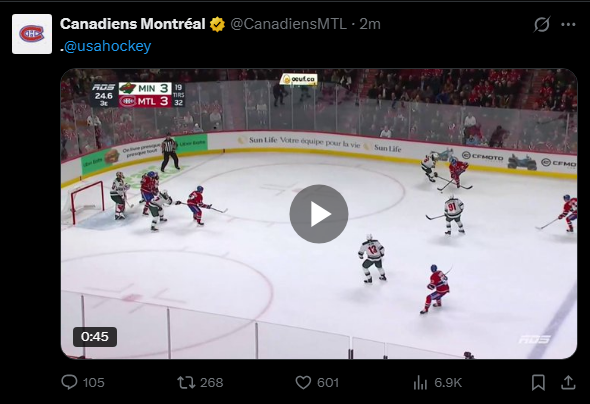Open the @usahockey mention
Screen dimensions: 590x404
point(107,46)
